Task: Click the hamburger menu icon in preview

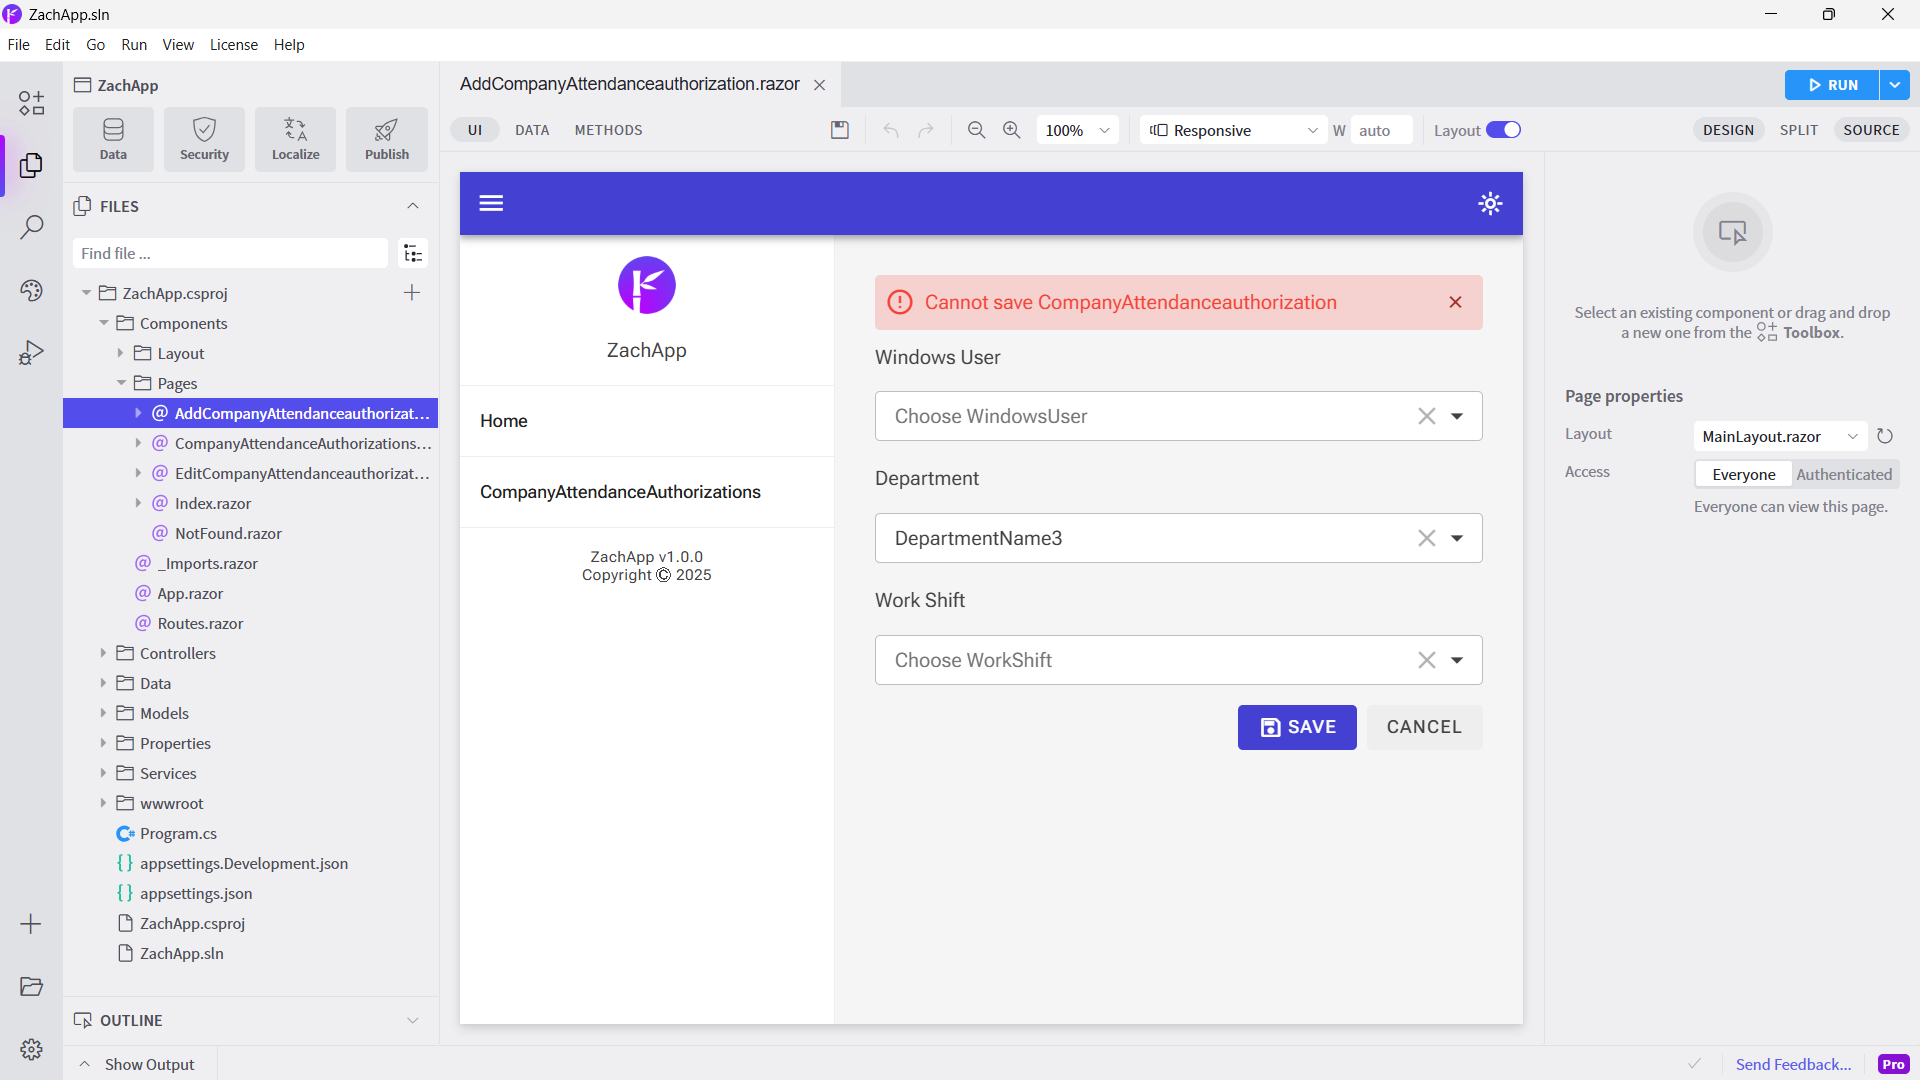Action: [x=491, y=204]
